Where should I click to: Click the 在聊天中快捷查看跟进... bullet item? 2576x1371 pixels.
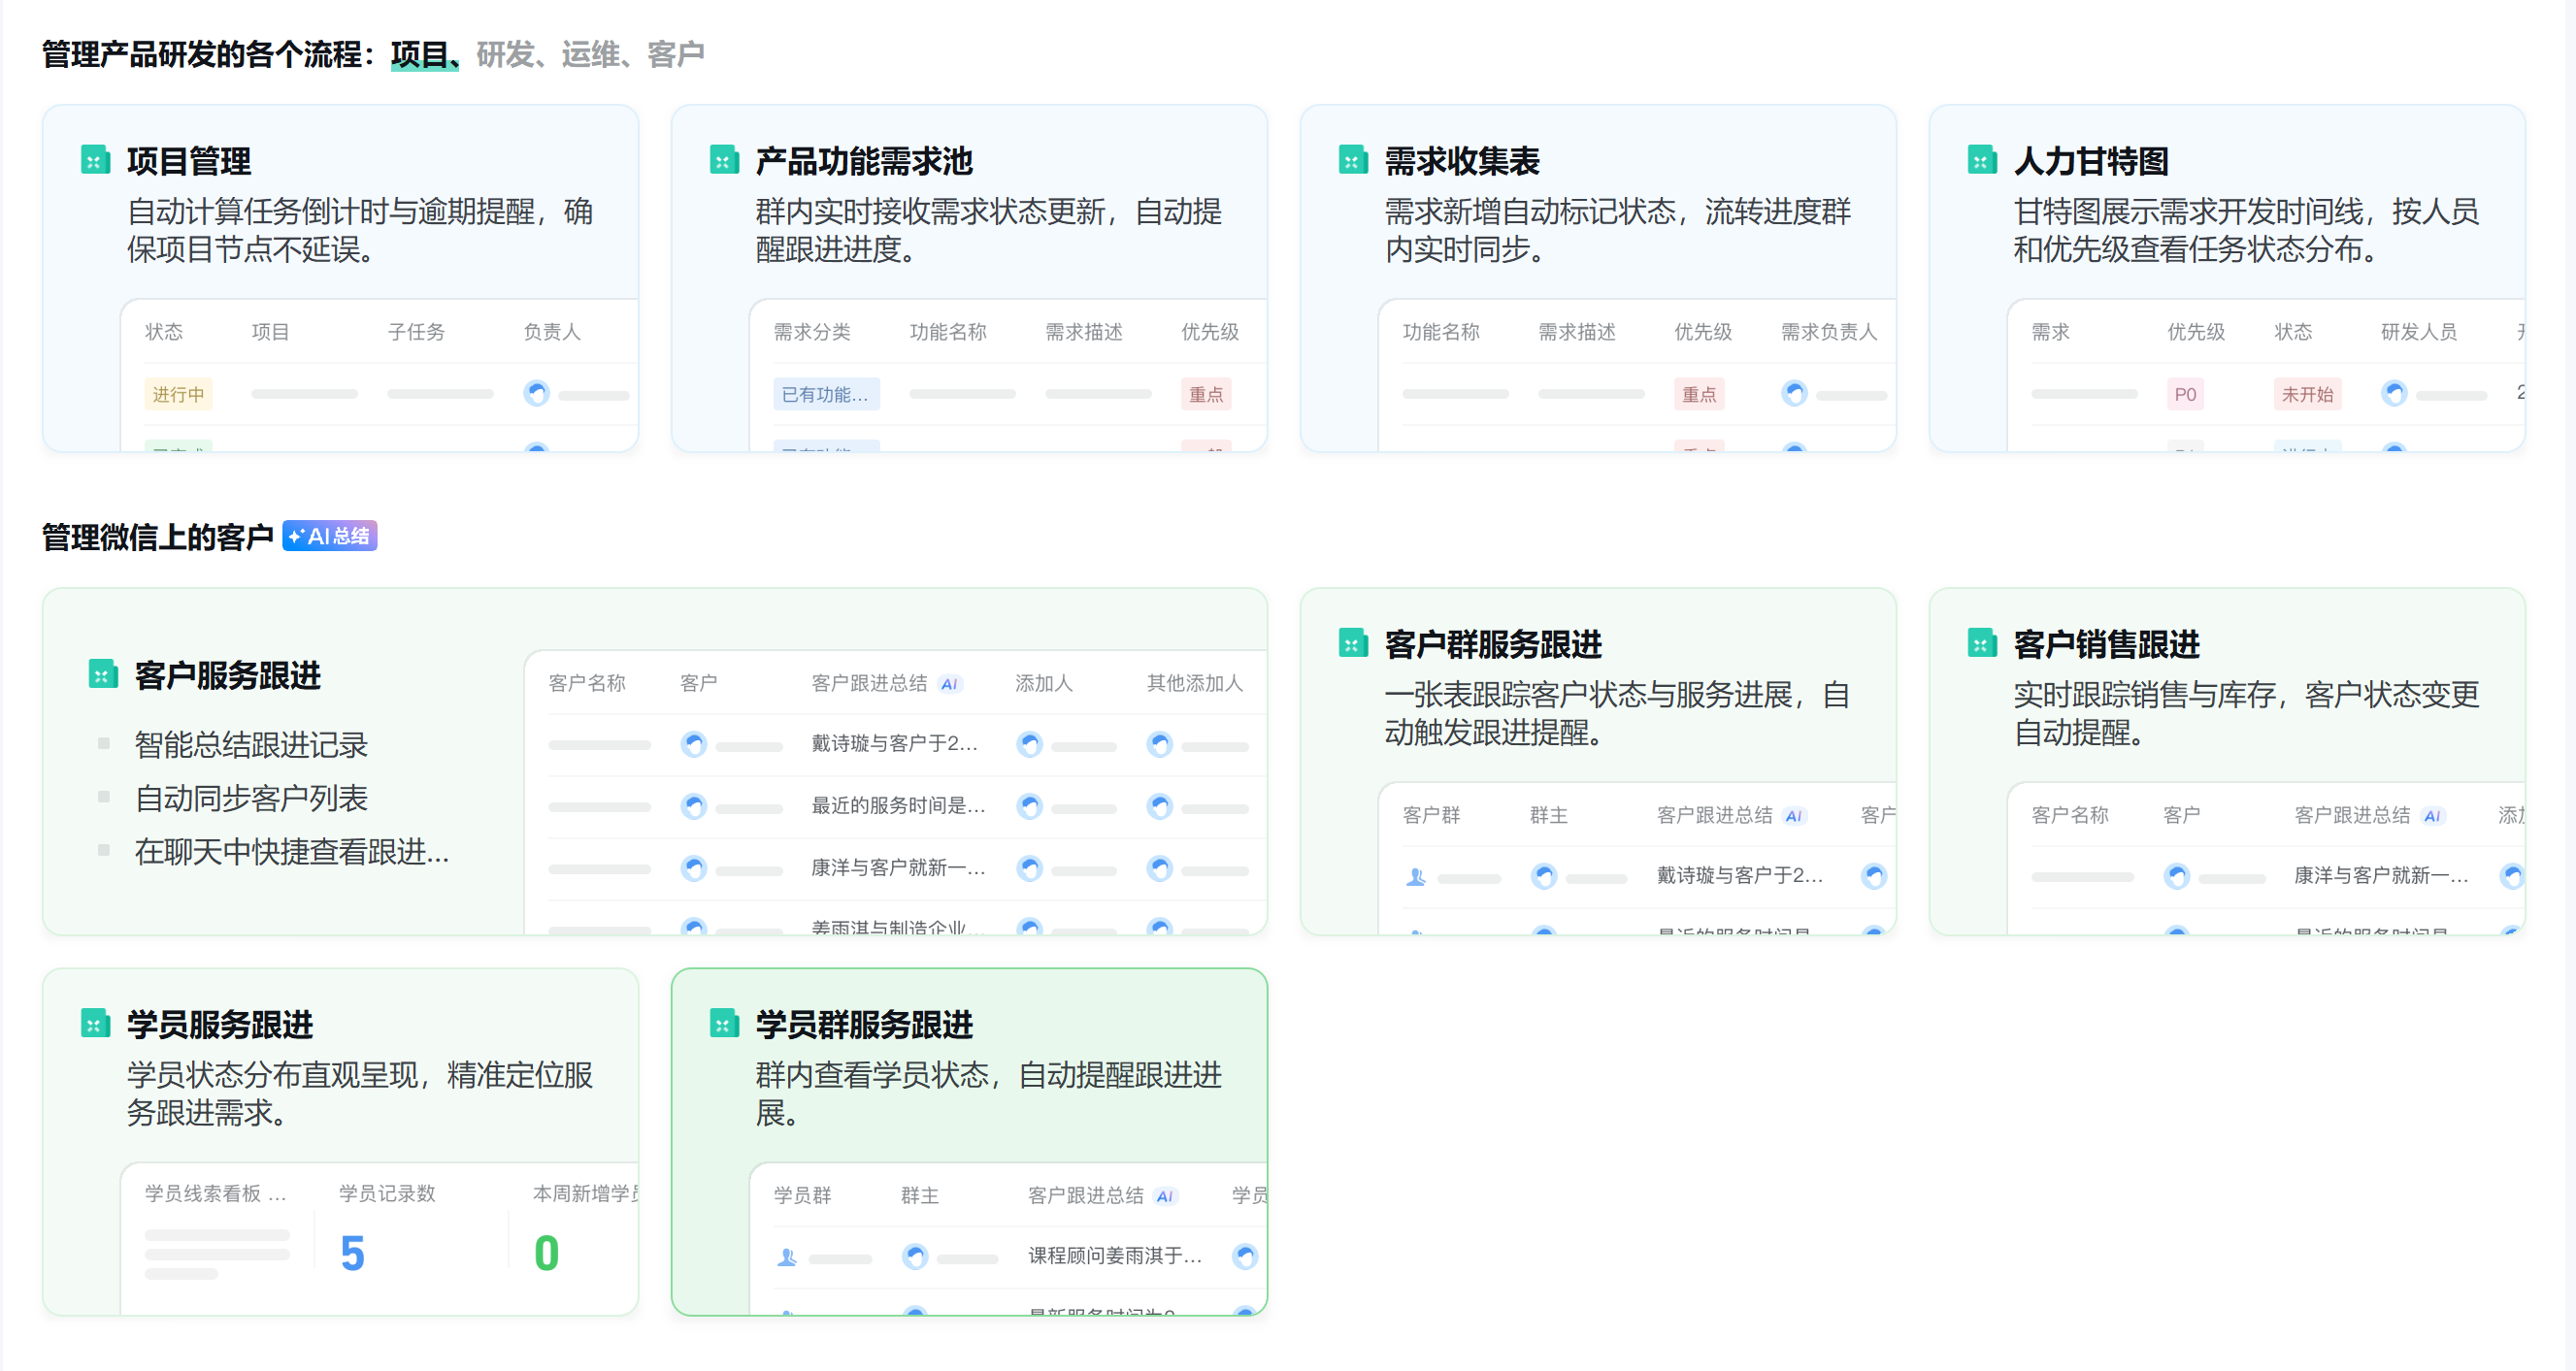[292, 852]
